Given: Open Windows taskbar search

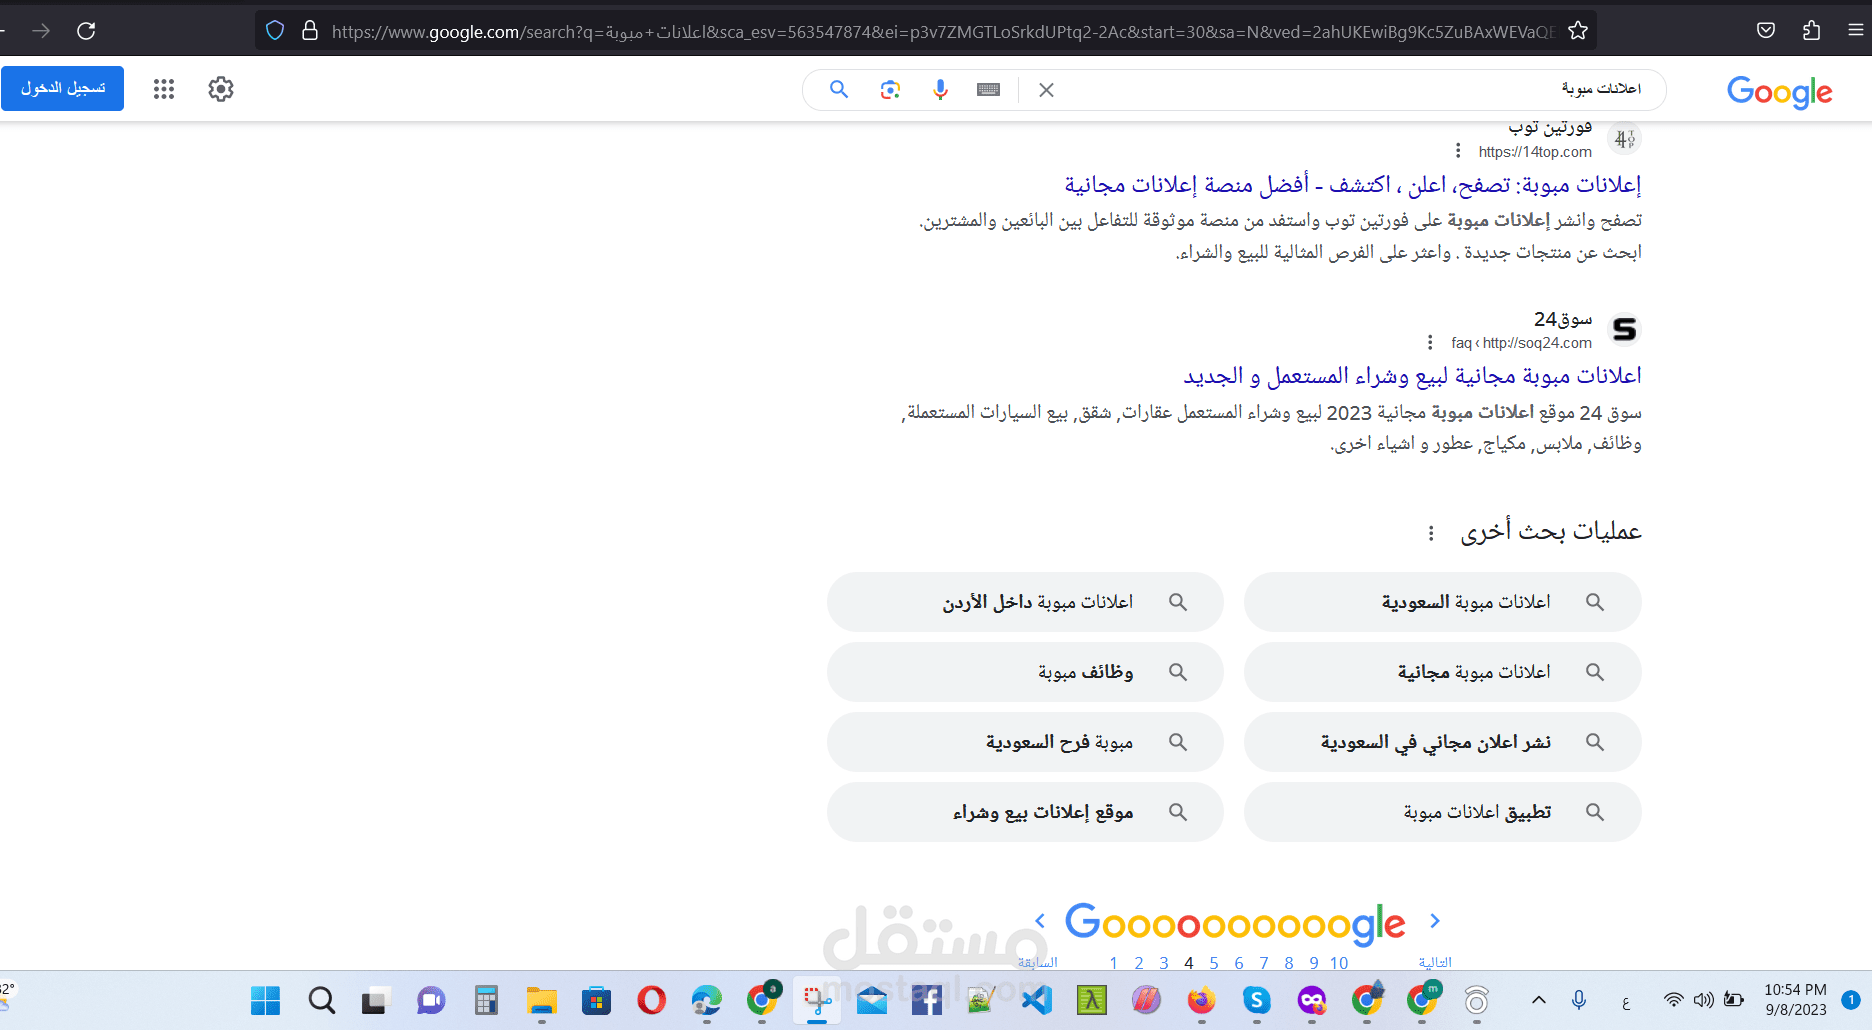Looking at the screenshot, I should pyautogui.click(x=321, y=1000).
